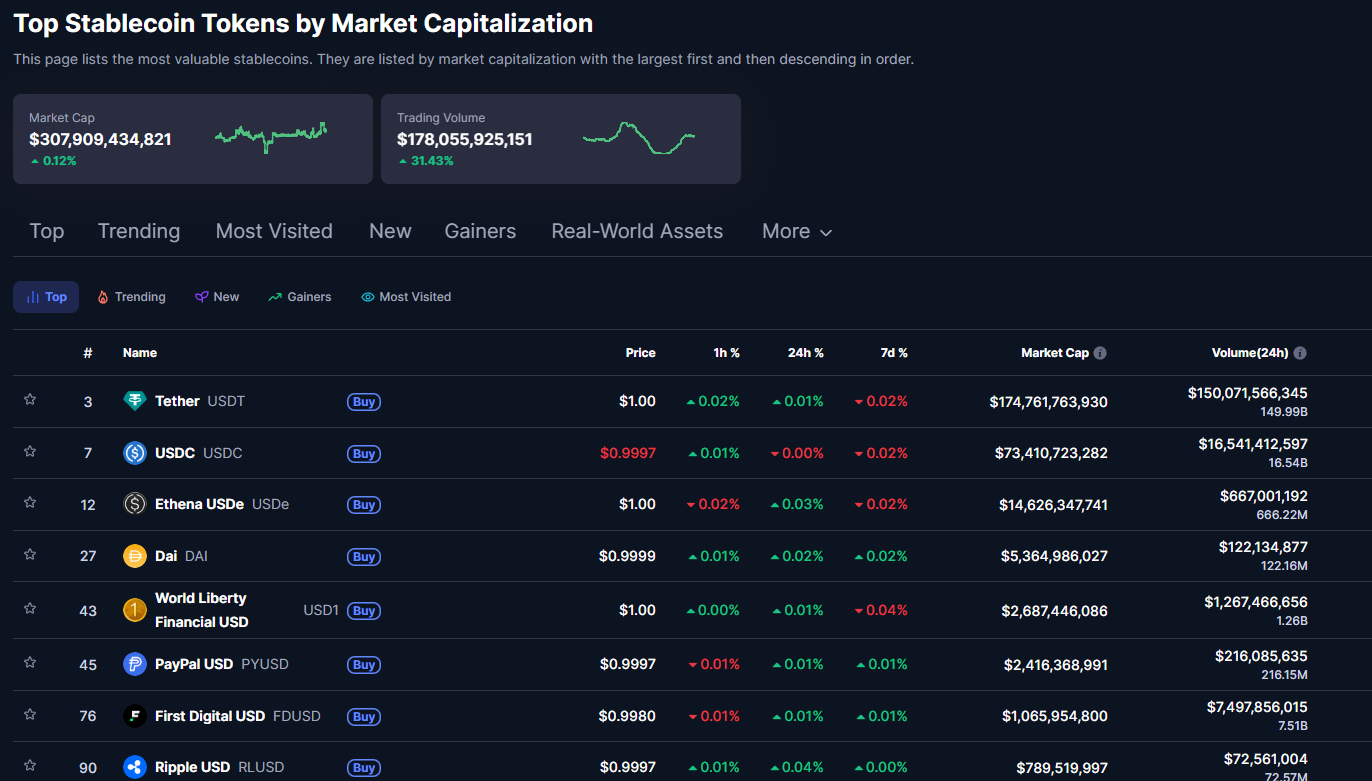1372x781 pixels.
Task: Click Tether volume $150,071,566,345
Action: (x=1247, y=393)
